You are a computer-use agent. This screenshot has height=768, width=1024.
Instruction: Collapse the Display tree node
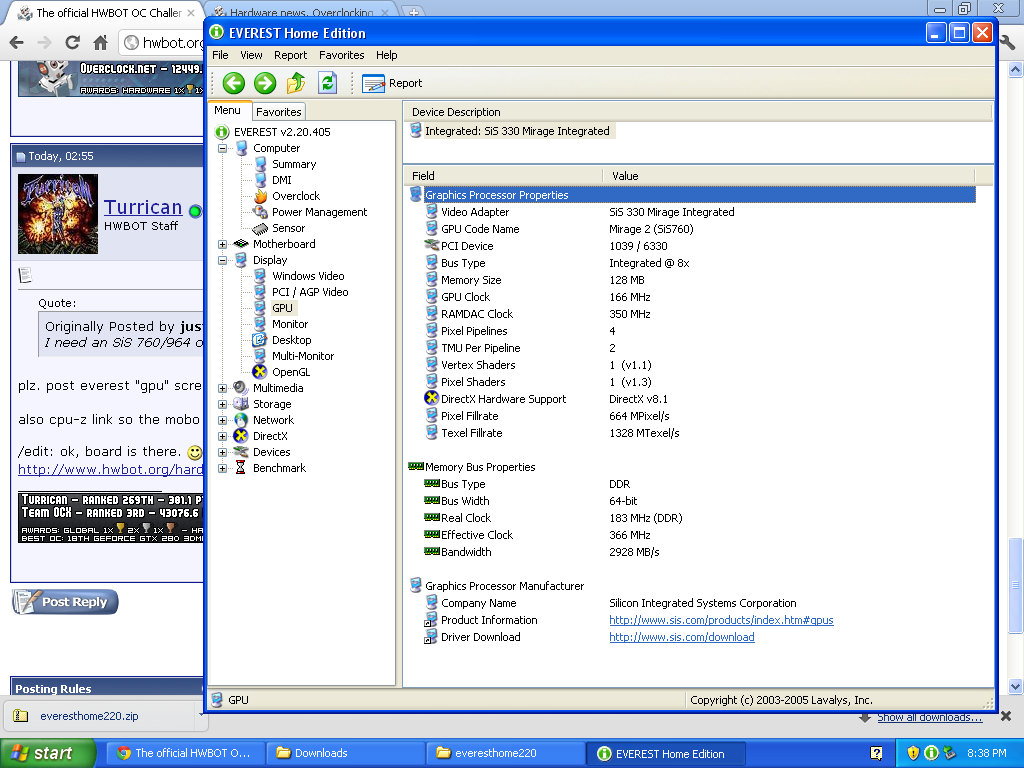coord(222,260)
